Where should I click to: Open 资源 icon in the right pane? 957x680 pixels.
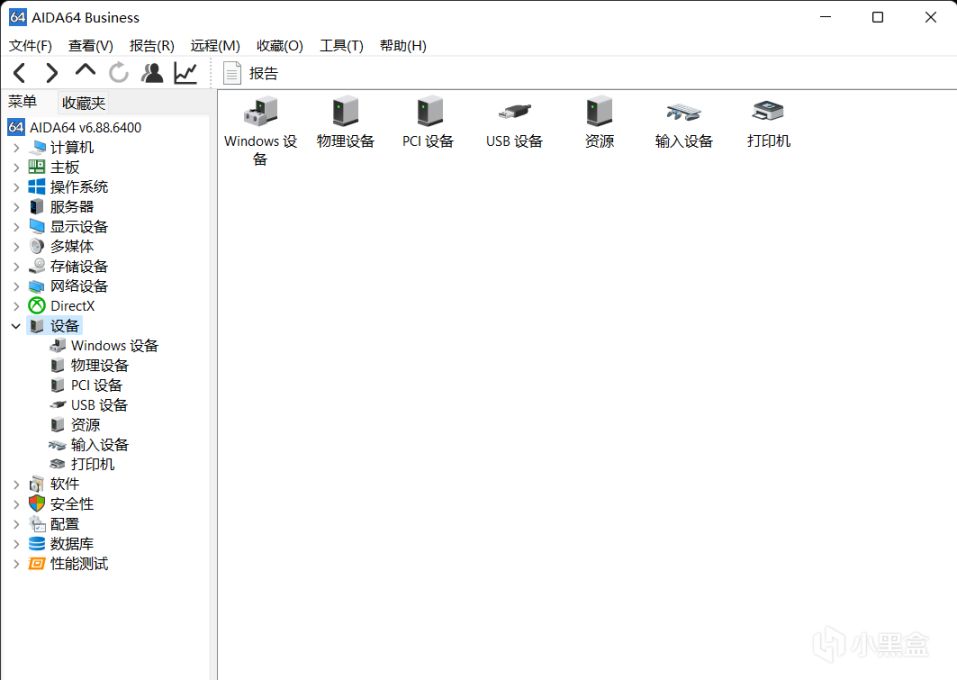[599, 122]
